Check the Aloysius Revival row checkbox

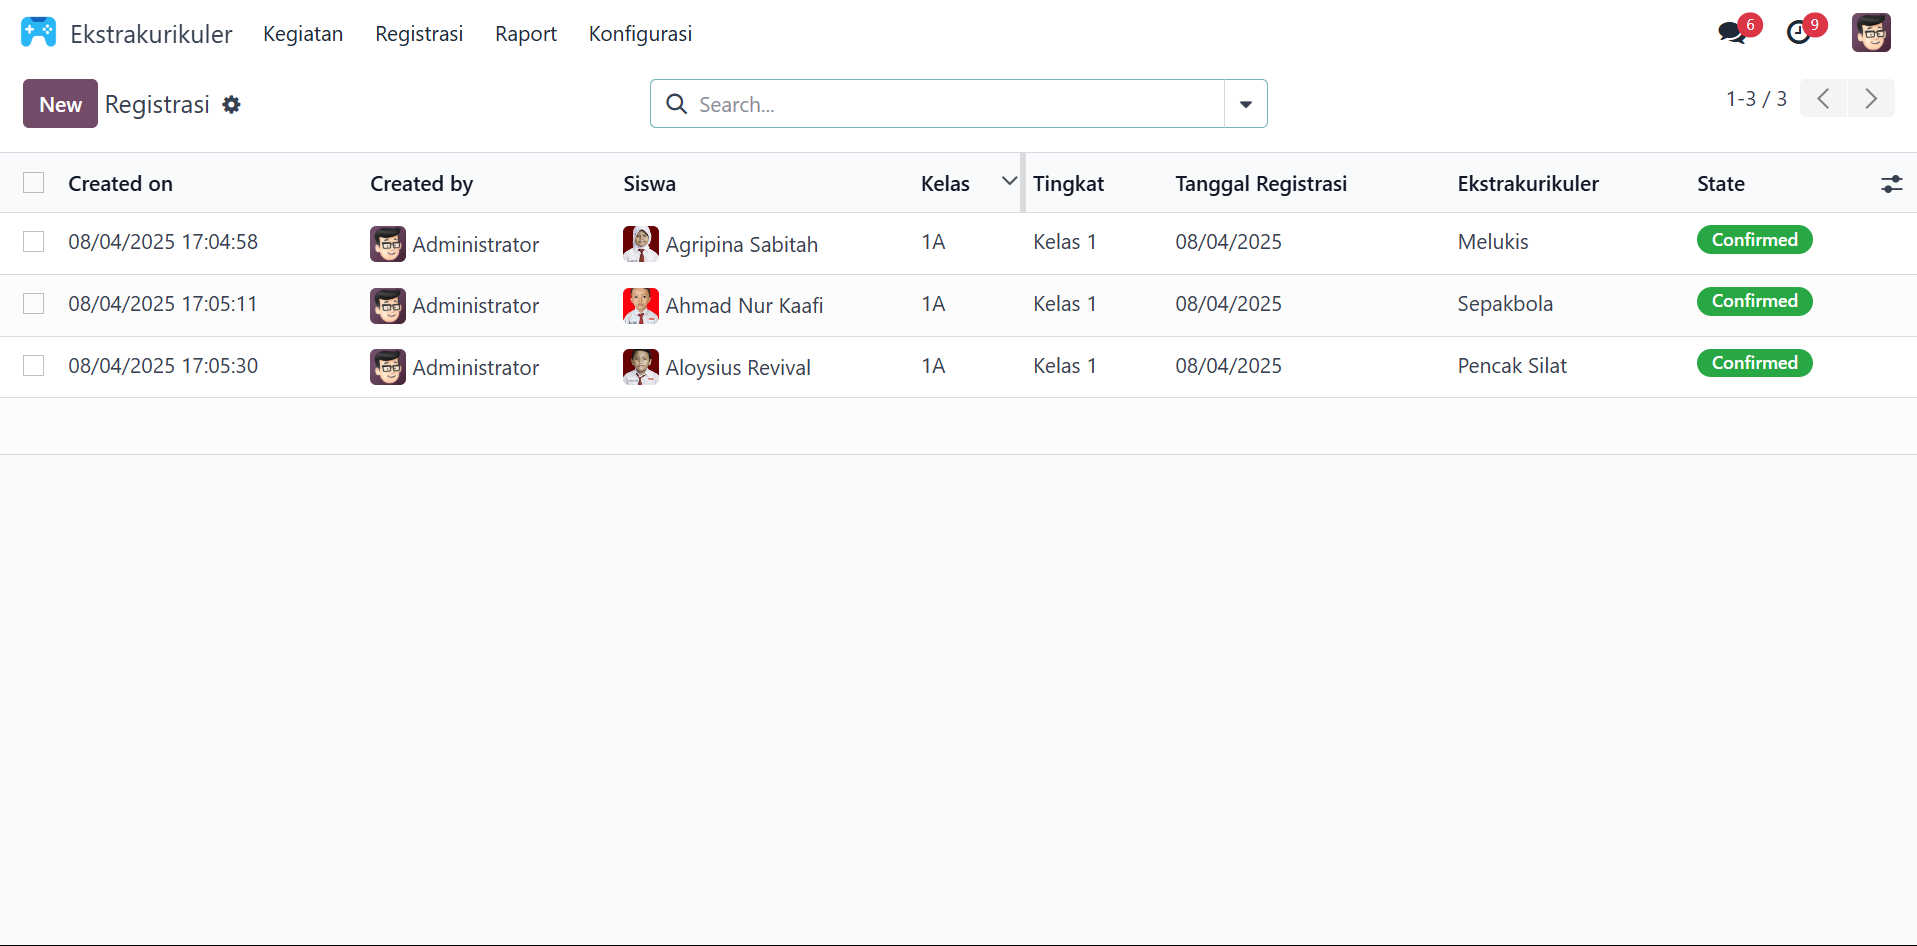(34, 366)
